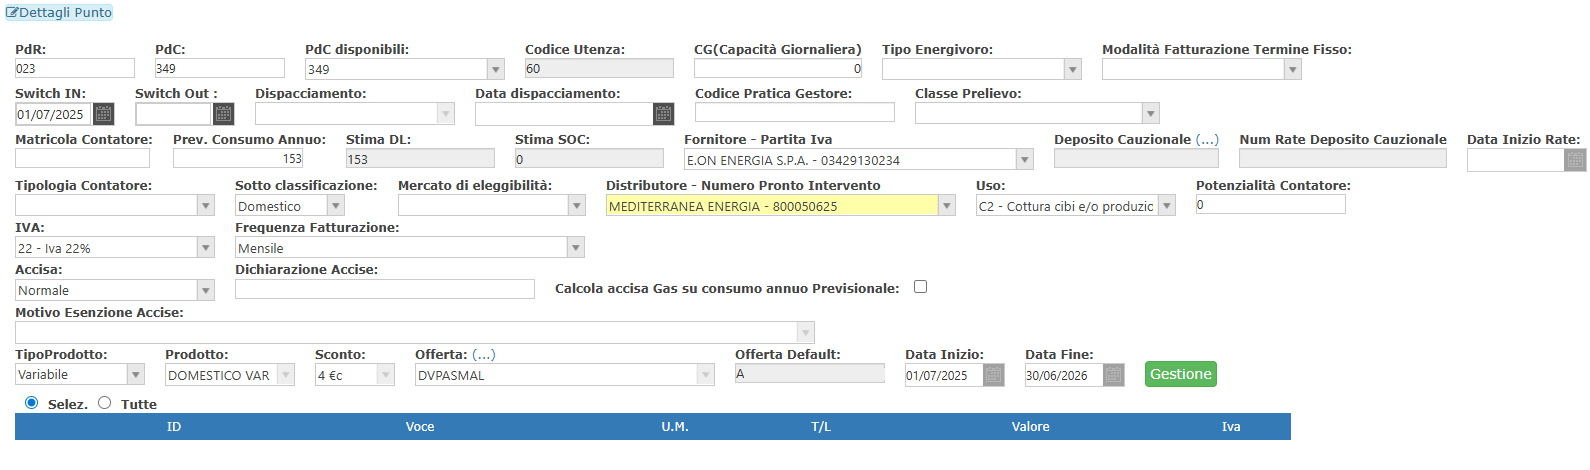Open Modalità Fatturazione Termine Fisso dropdown
Viewport: 1590px width, 470px height.
1293,69
